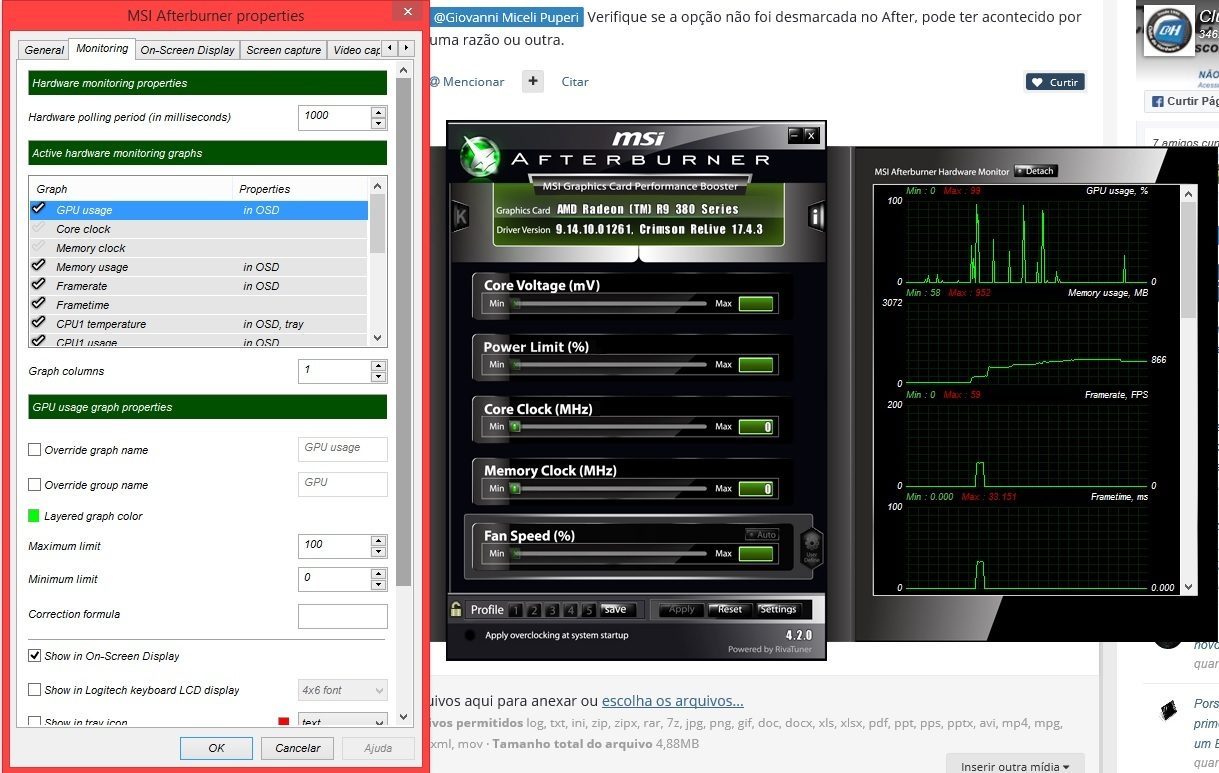Check Override group name
The image size is (1219, 773).
(35, 485)
